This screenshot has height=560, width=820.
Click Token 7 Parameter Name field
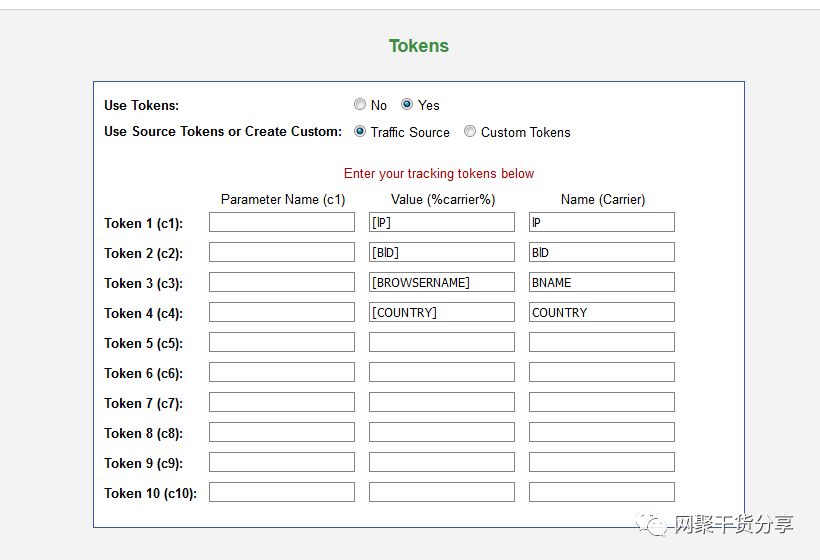pos(282,402)
